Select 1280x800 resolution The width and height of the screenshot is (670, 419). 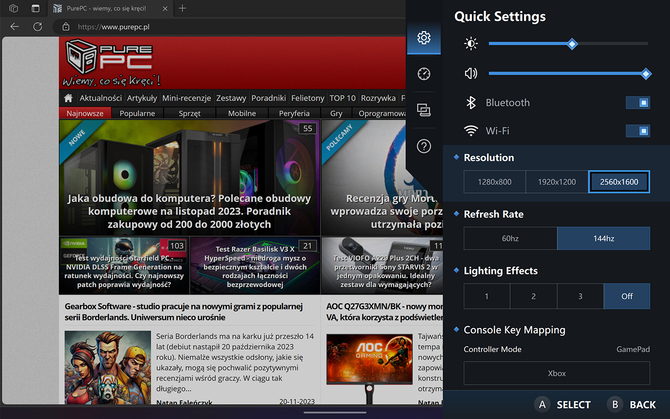point(494,182)
